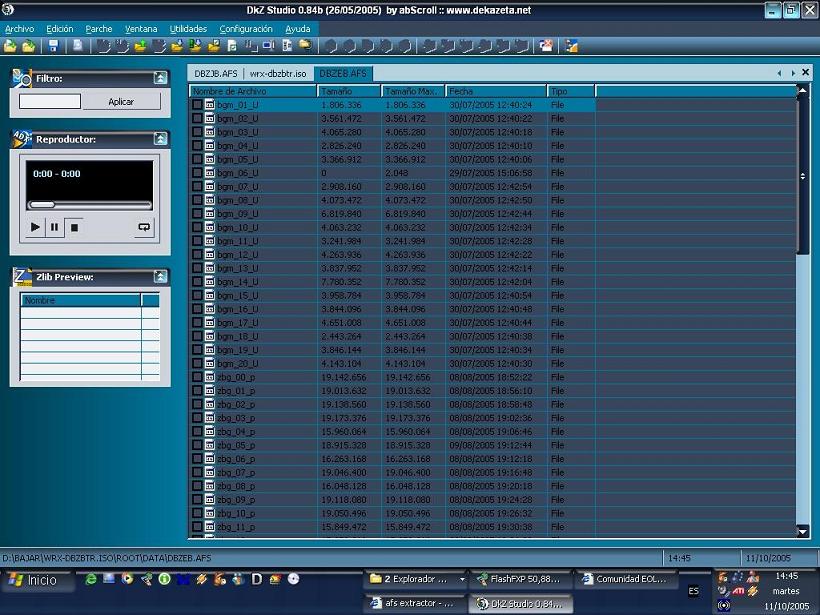
Task: Enable the checkbox for zbg_08_p
Action: (197, 486)
